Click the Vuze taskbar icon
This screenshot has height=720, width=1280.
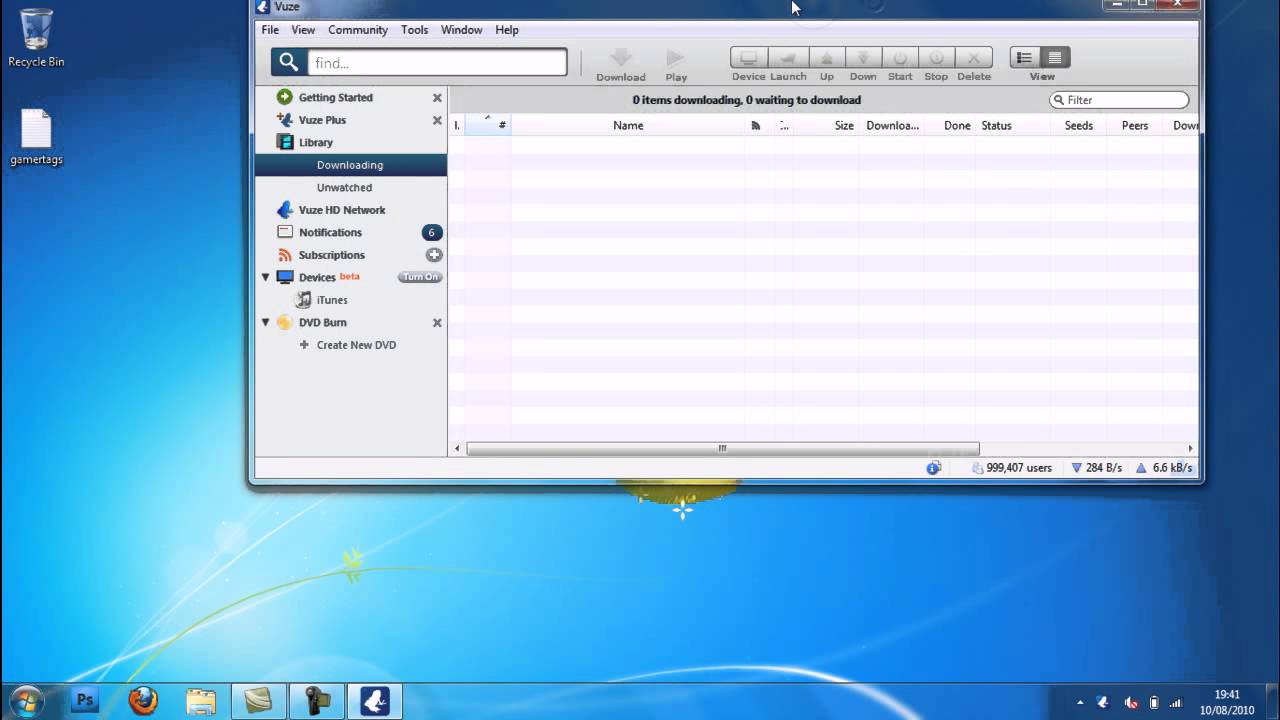[375, 701]
